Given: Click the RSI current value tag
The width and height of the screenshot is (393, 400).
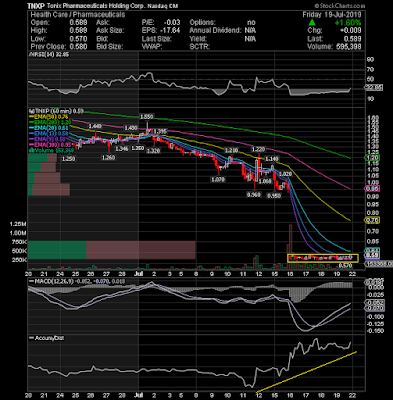Looking at the screenshot, I should (x=374, y=88).
